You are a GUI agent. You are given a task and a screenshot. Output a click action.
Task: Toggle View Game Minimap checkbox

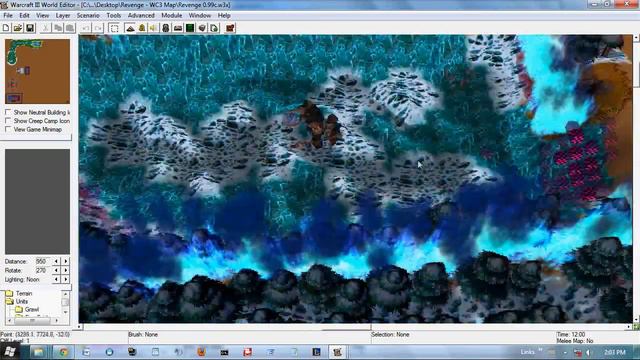pyautogui.click(x=8, y=129)
